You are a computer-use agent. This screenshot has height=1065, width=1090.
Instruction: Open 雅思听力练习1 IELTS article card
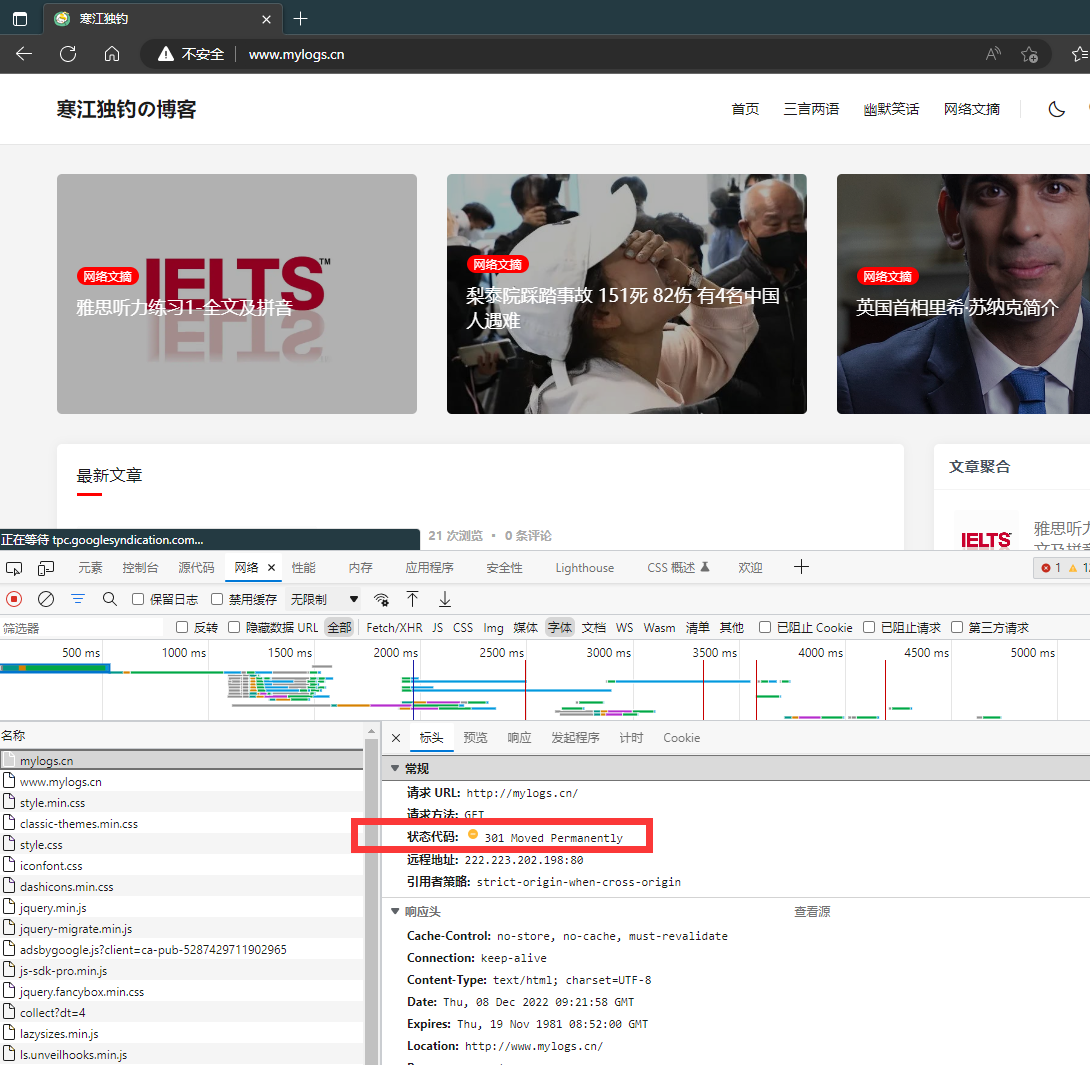click(237, 294)
